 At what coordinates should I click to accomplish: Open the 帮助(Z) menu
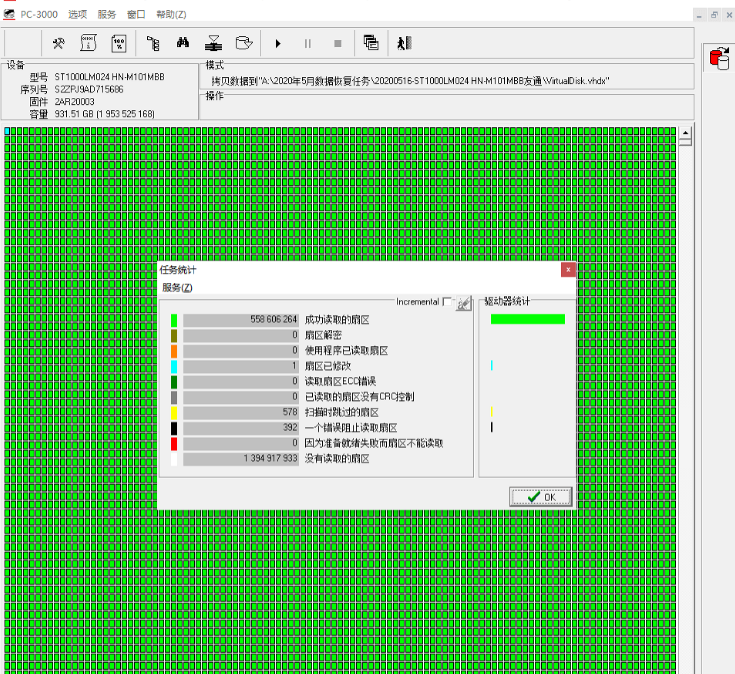[171, 15]
